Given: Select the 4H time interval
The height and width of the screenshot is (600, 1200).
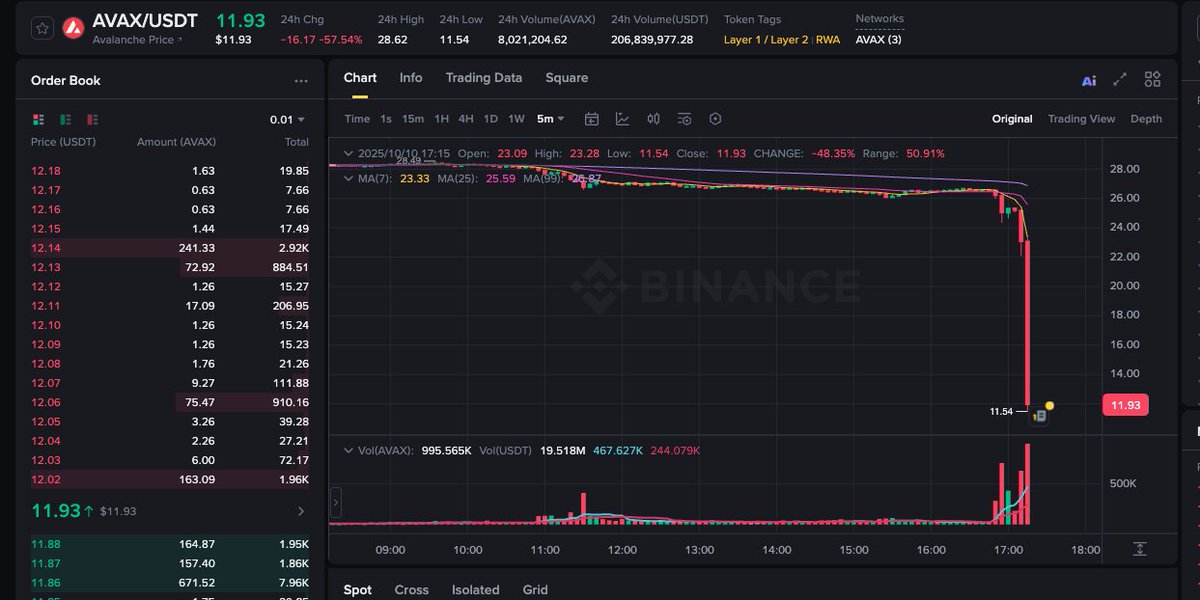Looking at the screenshot, I should 466,119.
